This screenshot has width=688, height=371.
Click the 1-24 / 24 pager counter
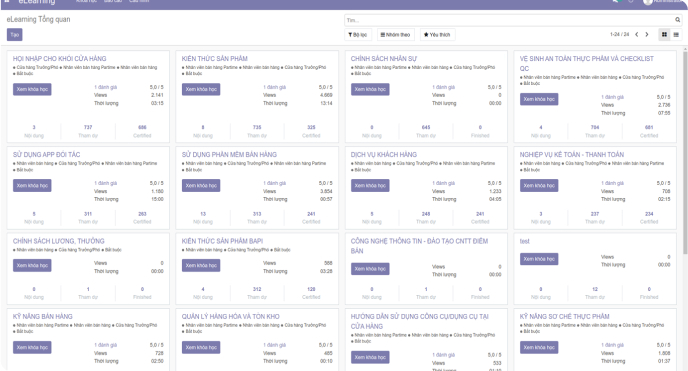coord(620,35)
